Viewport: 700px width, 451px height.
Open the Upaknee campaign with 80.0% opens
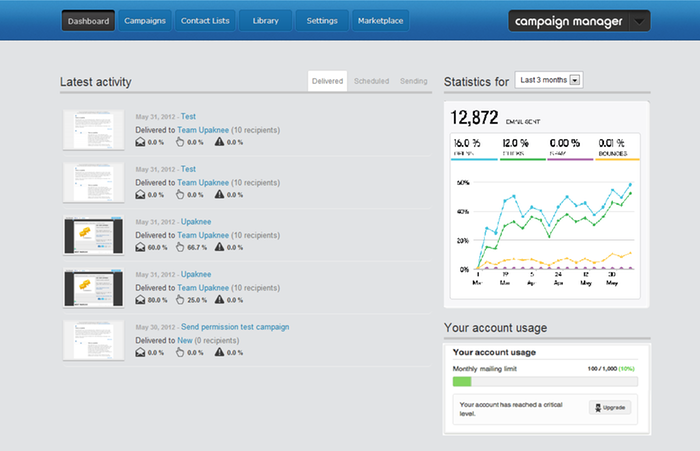(196, 275)
